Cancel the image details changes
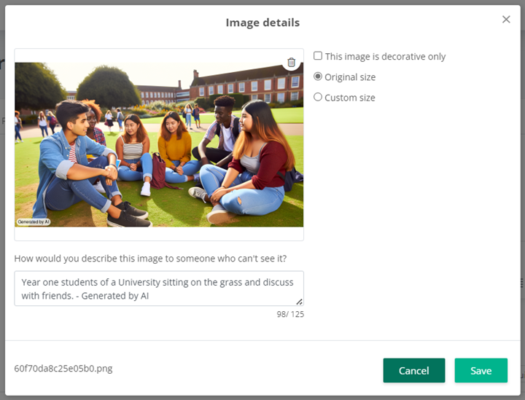 [x=414, y=370]
